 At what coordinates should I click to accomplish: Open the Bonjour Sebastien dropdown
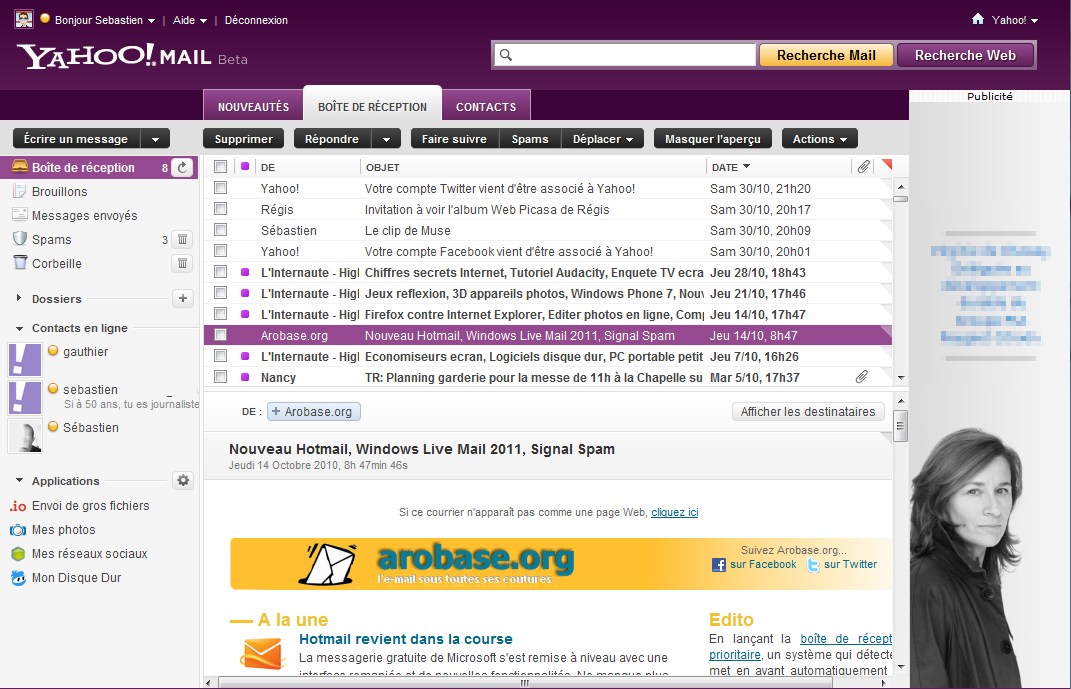(x=151, y=21)
